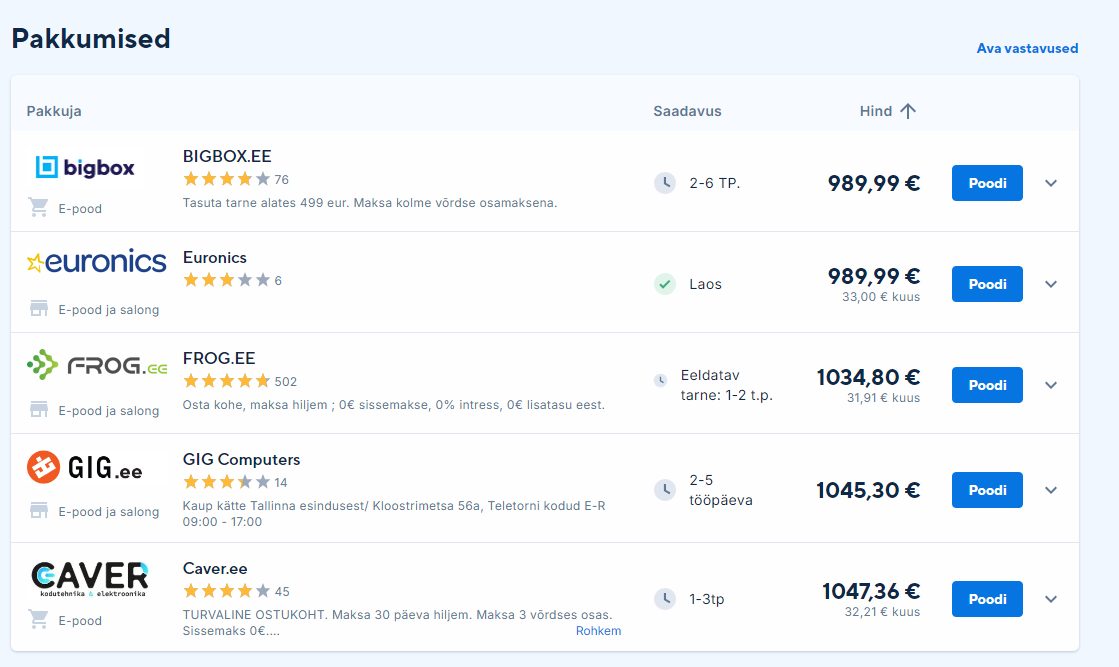Click the sort arrow next to Hind
Viewport: 1119px width, 667px height.
[908, 111]
